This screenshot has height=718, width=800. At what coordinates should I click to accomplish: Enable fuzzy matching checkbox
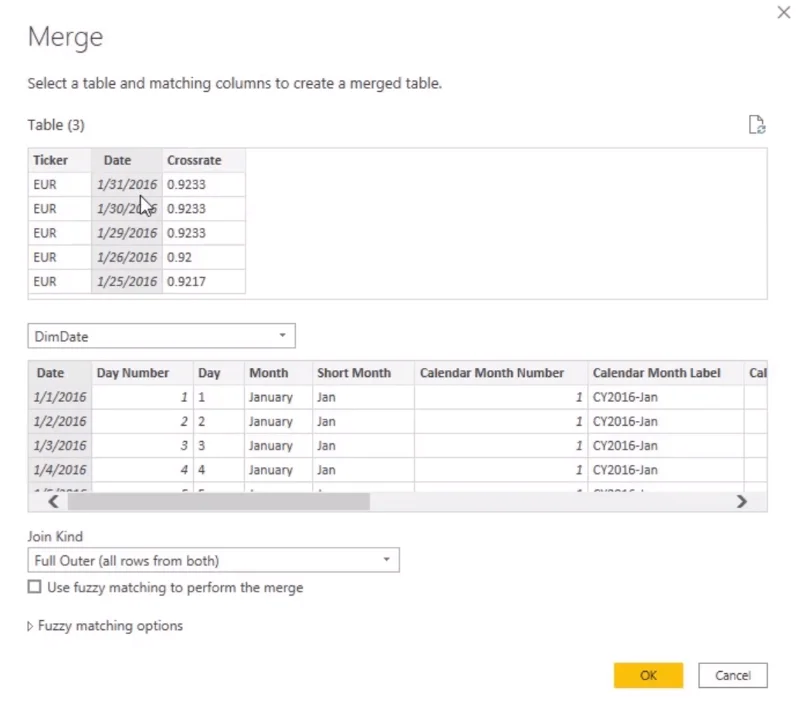click(x=34, y=587)
